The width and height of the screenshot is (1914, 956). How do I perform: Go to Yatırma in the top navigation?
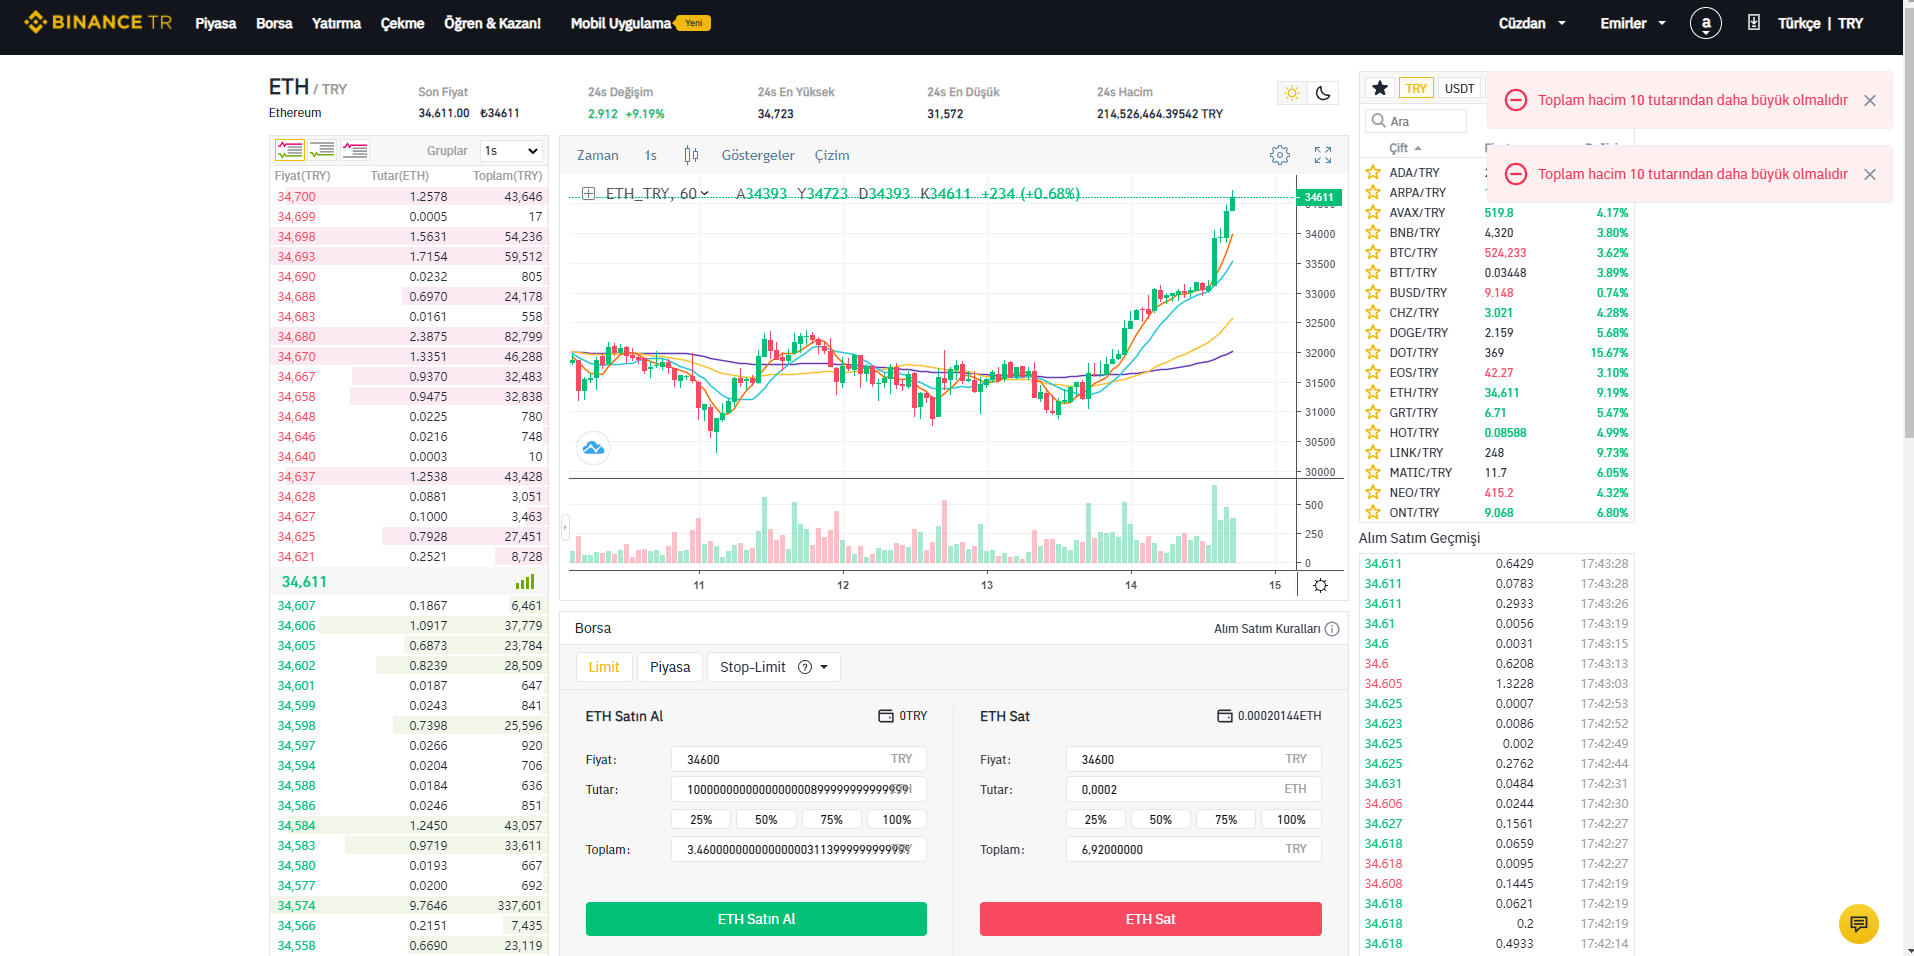tap(336, 23)
